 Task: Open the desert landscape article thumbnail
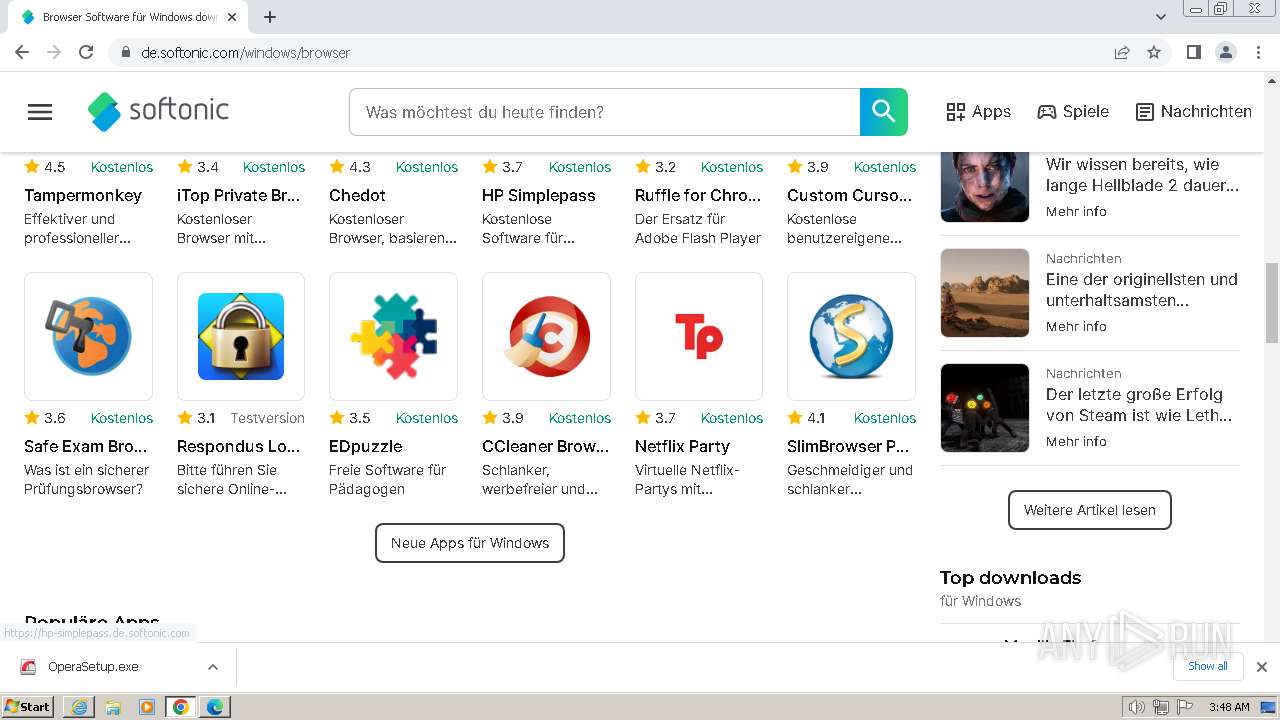985,293
